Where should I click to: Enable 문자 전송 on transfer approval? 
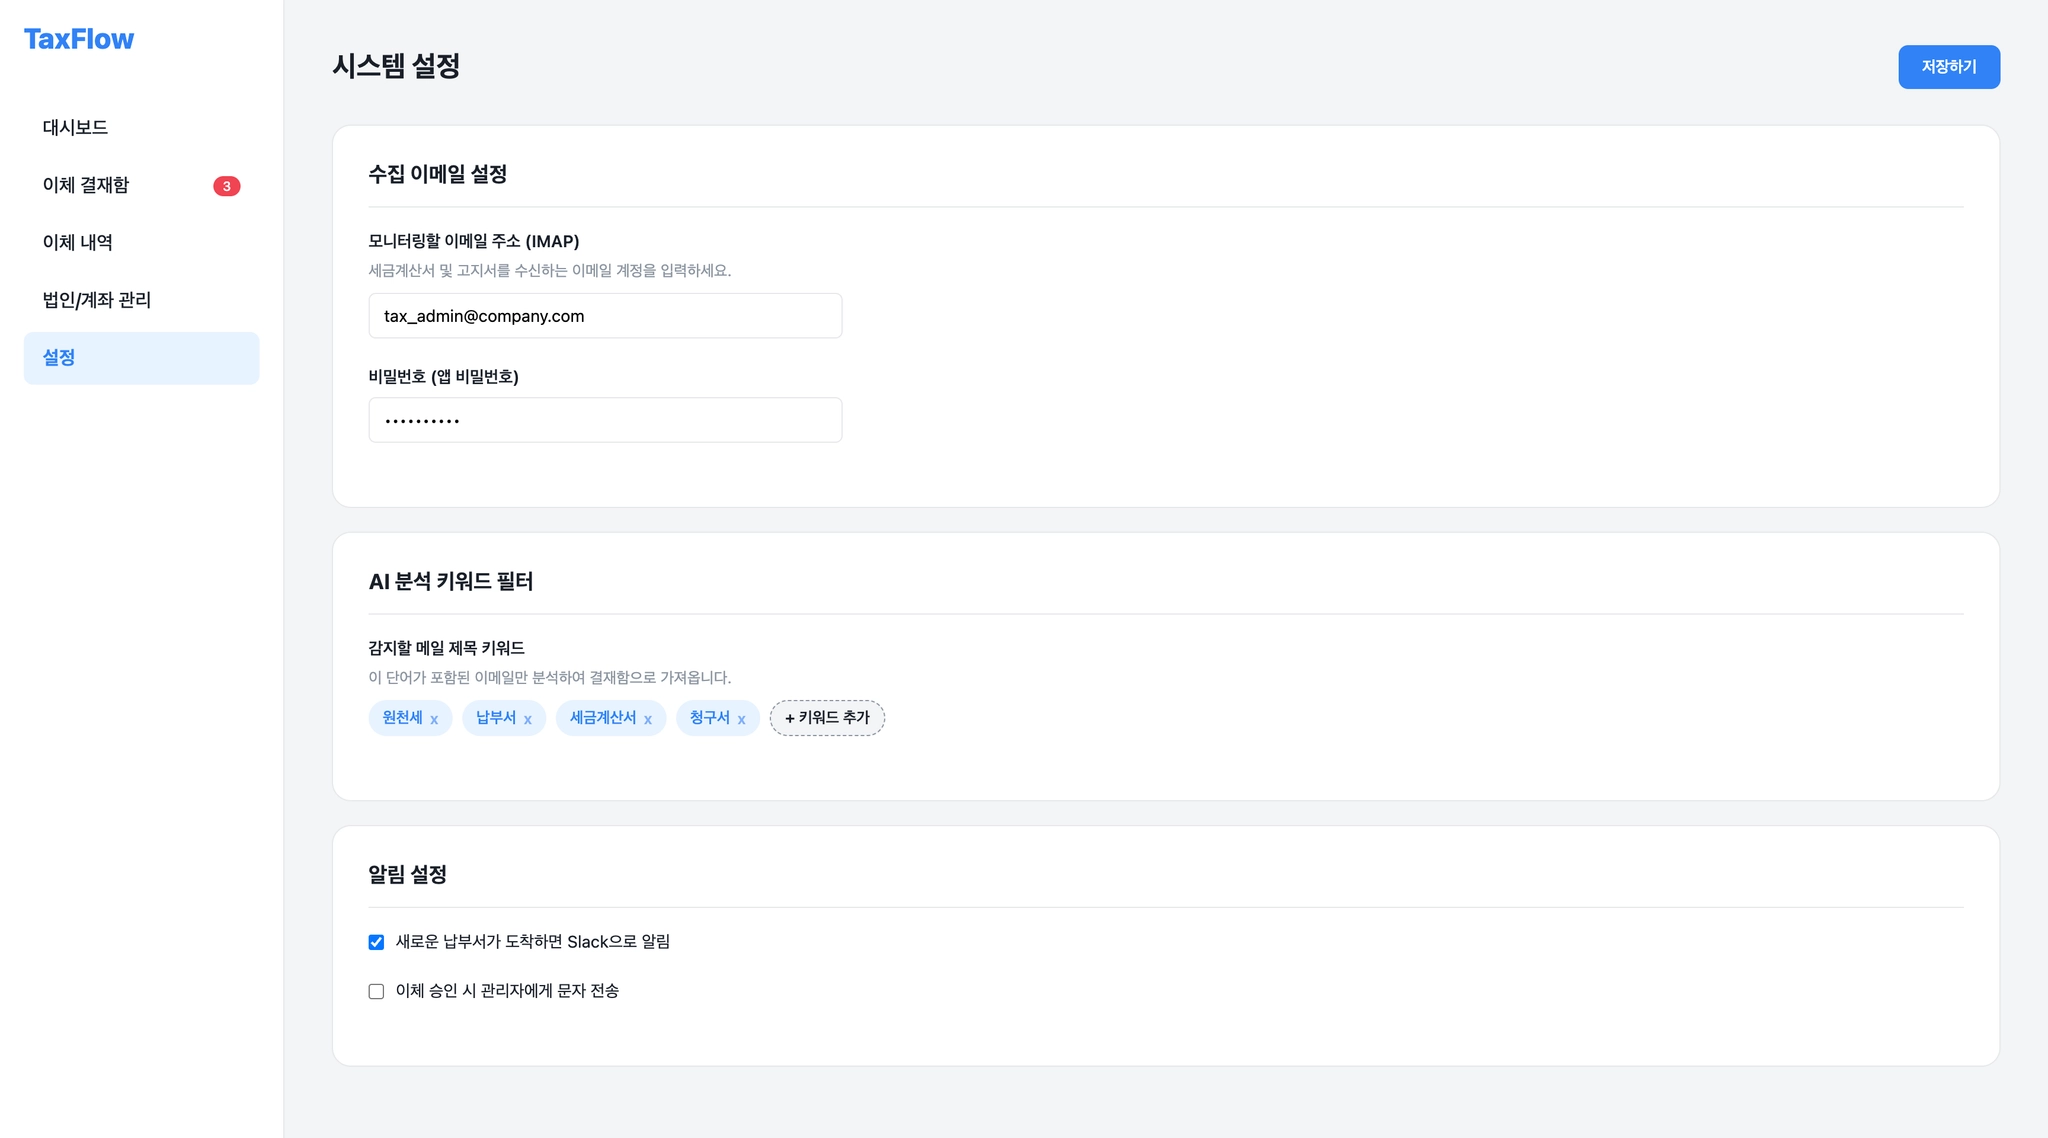376,991
